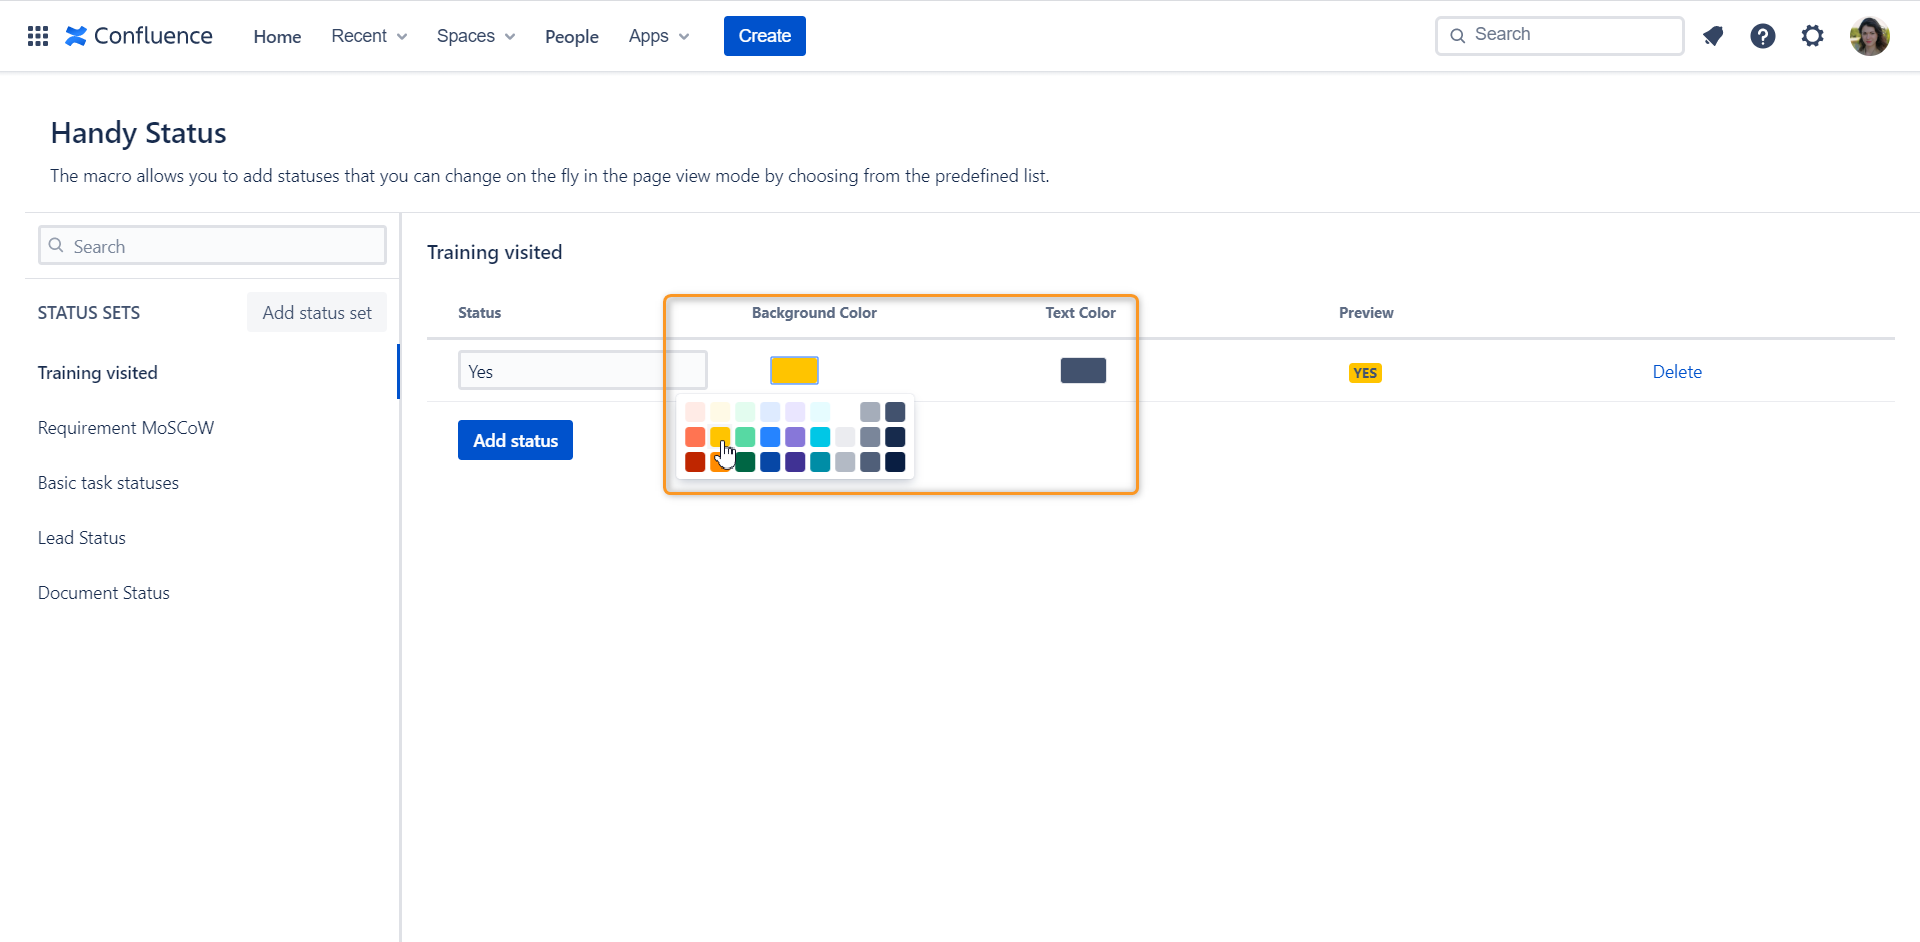This screenshot has height=942, width=1920.
Task: Pick the red swatch from the color palette
Action: pos(694,437)
